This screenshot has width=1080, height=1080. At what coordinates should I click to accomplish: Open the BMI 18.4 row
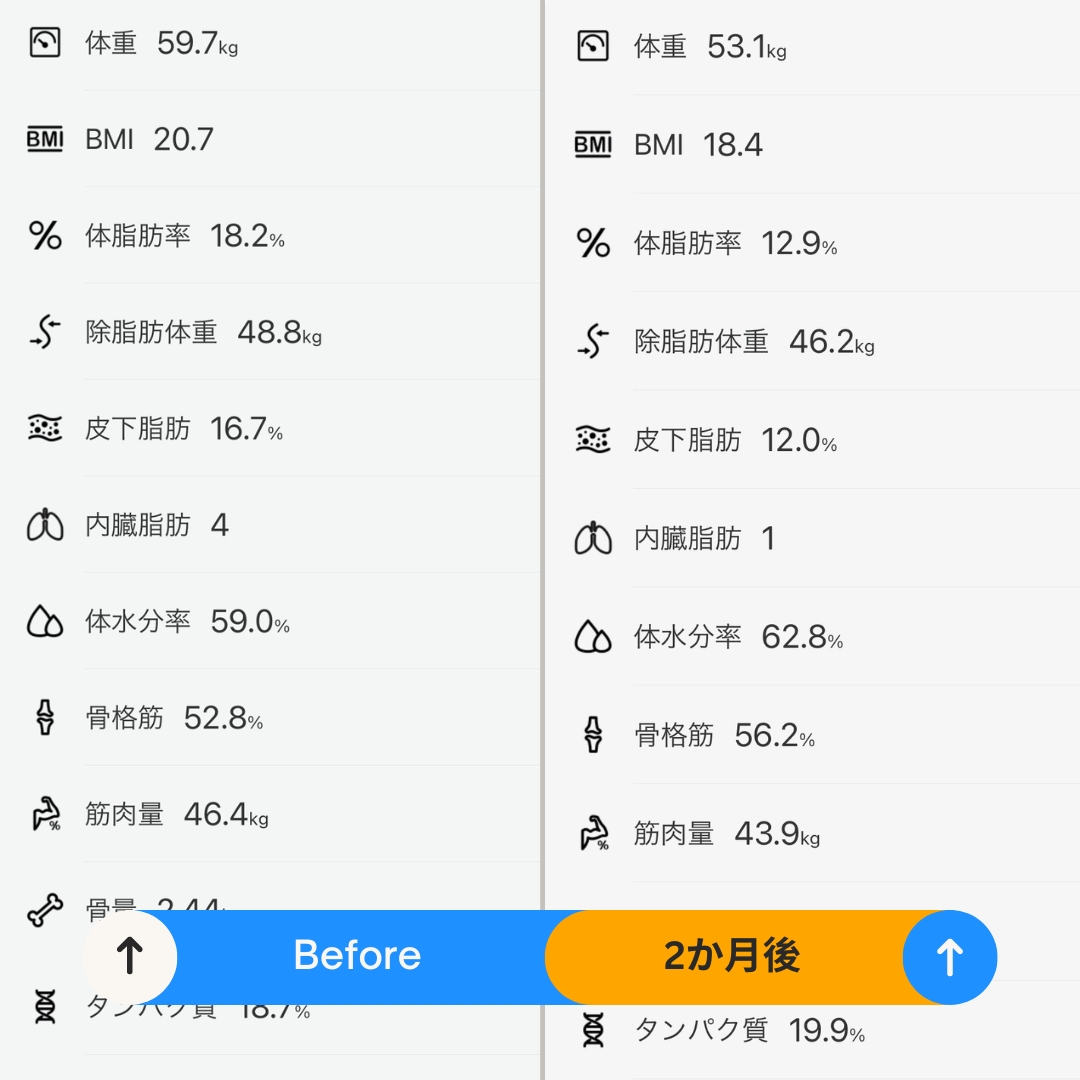(813, 145)
